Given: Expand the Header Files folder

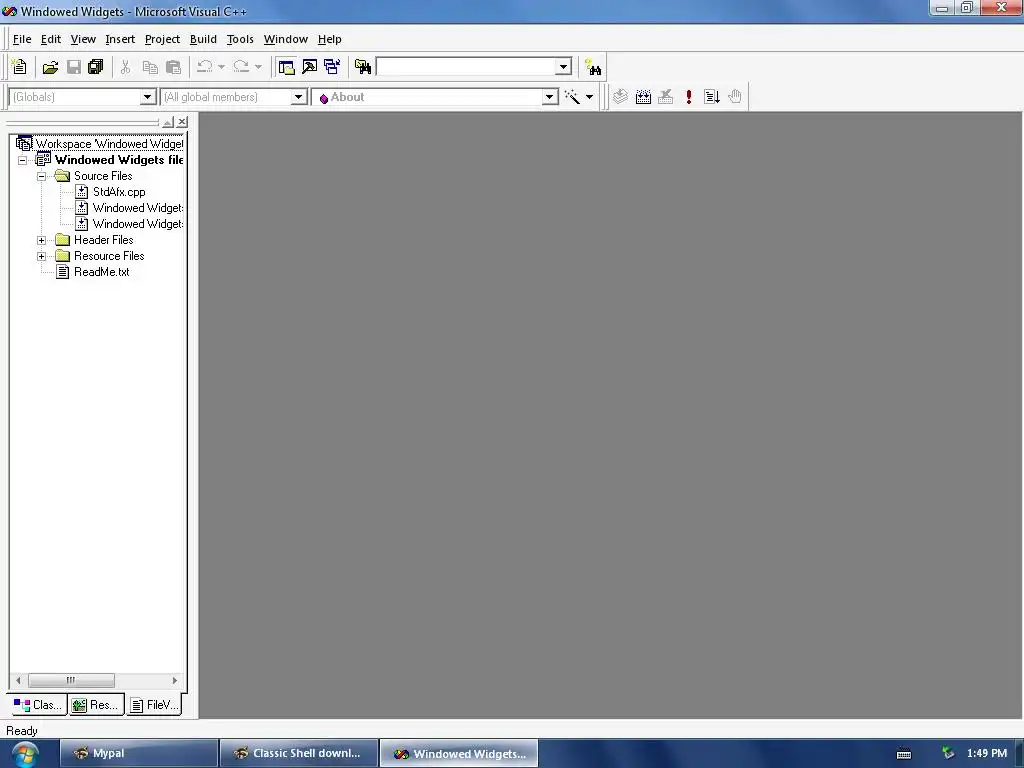Looking at the screenshot, I should [x=42, y=240].
